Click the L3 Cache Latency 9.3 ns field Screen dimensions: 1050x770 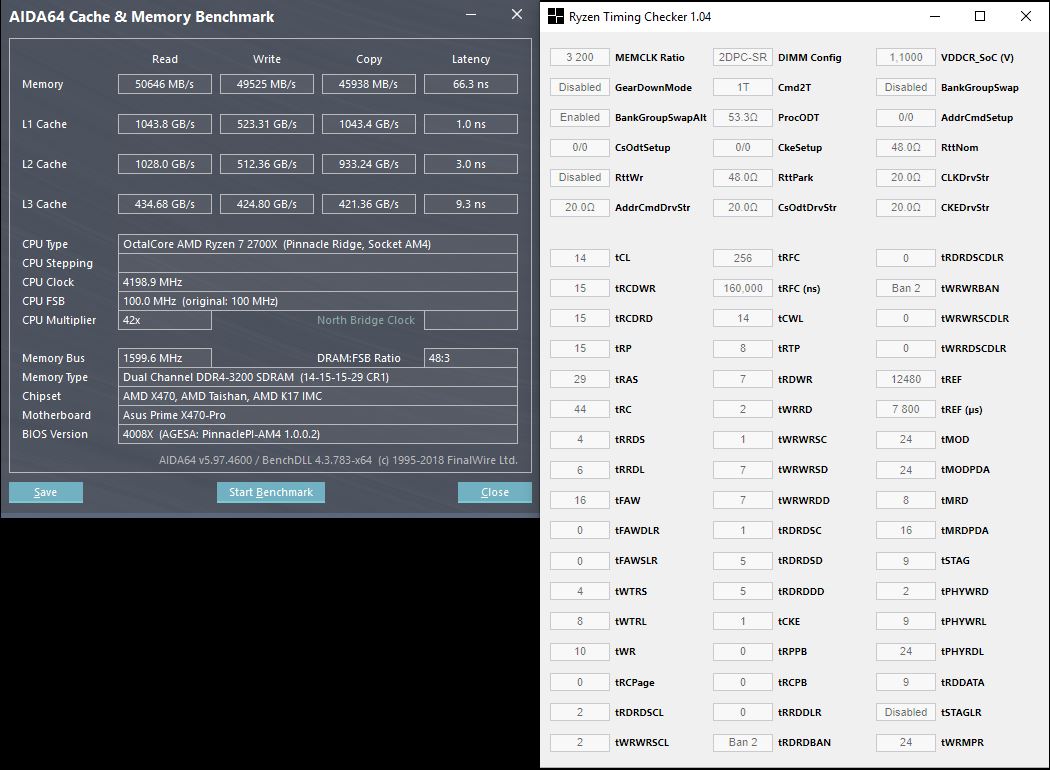[471, 204]
